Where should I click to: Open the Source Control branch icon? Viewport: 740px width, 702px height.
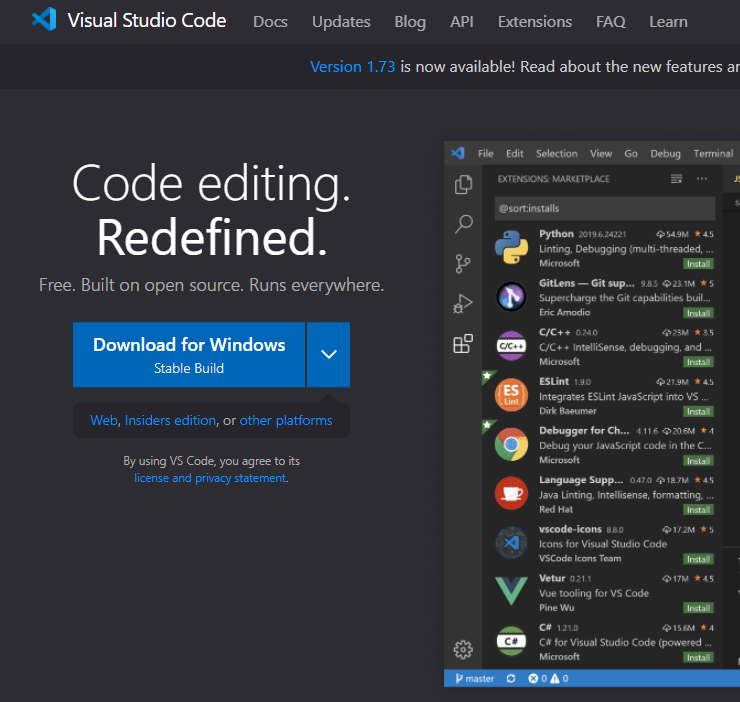pos(463,264)
